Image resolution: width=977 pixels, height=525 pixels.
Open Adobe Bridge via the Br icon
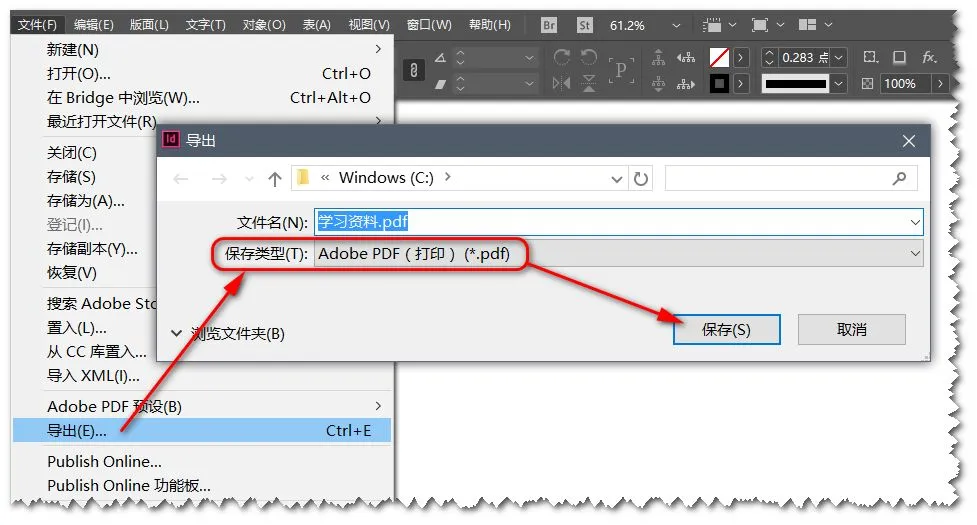(x=549, y=25)
